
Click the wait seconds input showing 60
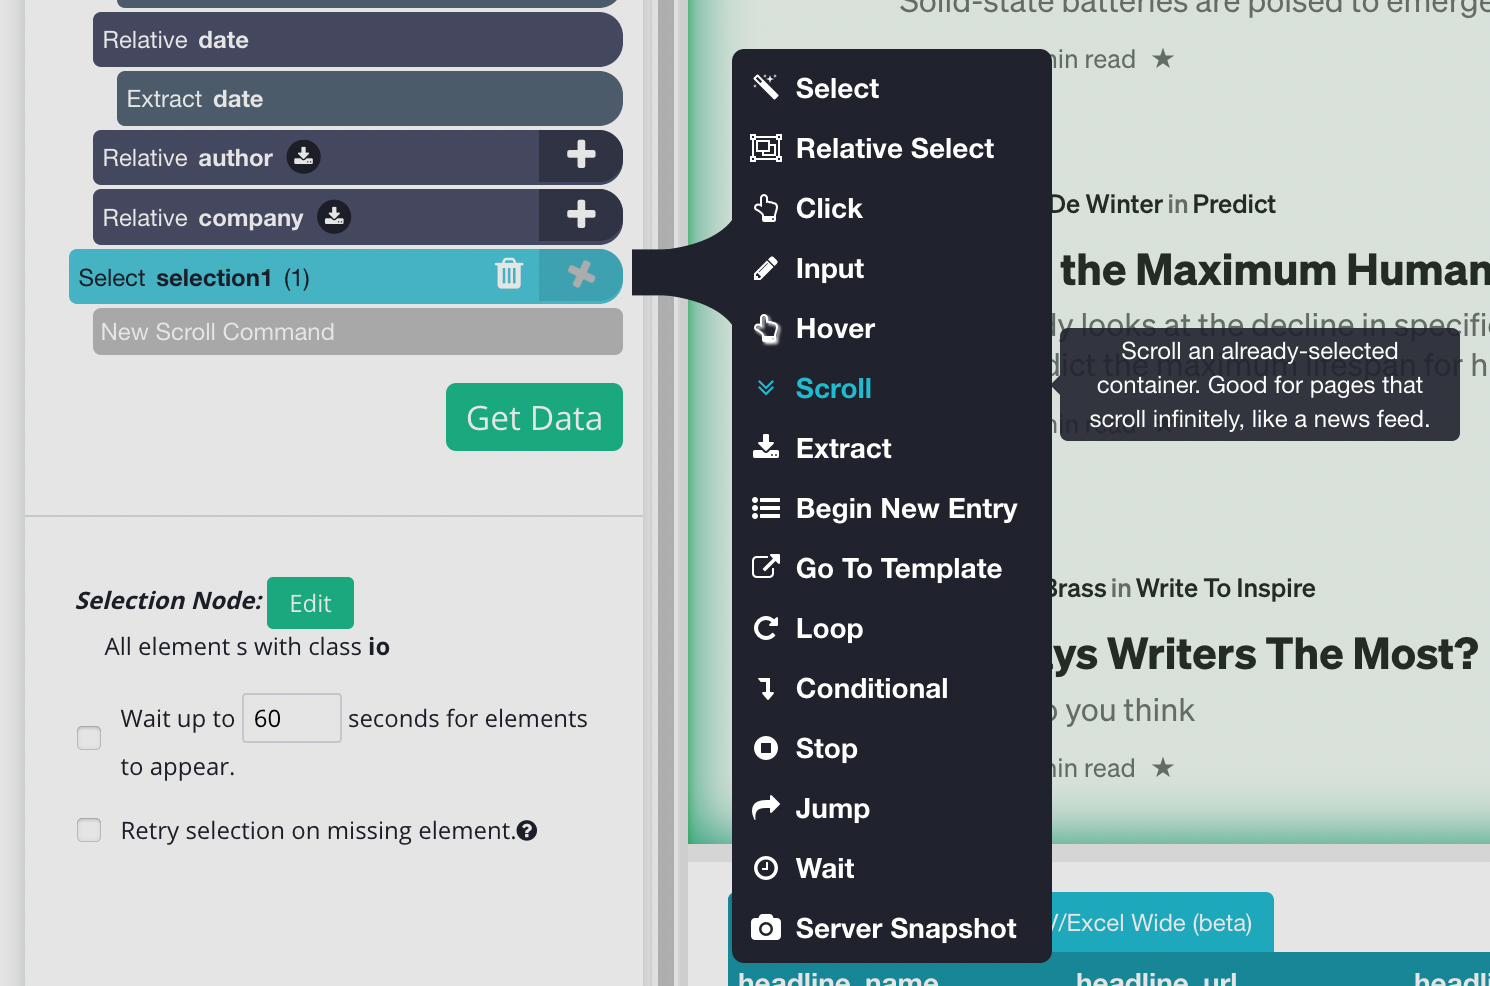coord(292,718)
